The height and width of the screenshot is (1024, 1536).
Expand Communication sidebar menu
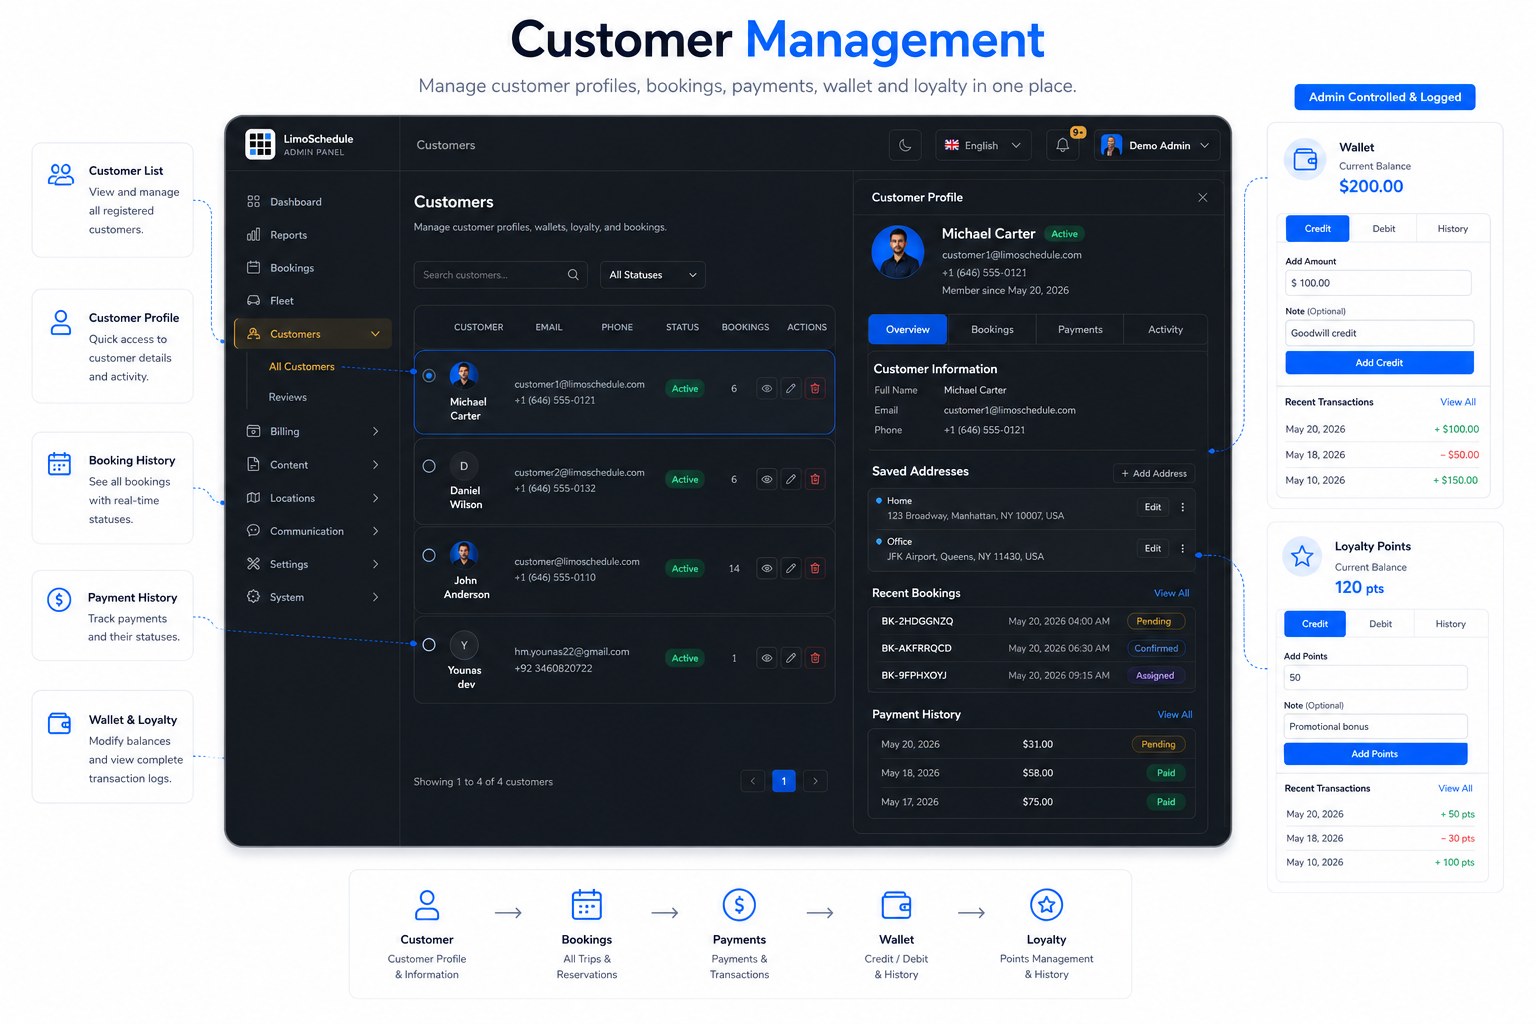click(x=375, y=531)
